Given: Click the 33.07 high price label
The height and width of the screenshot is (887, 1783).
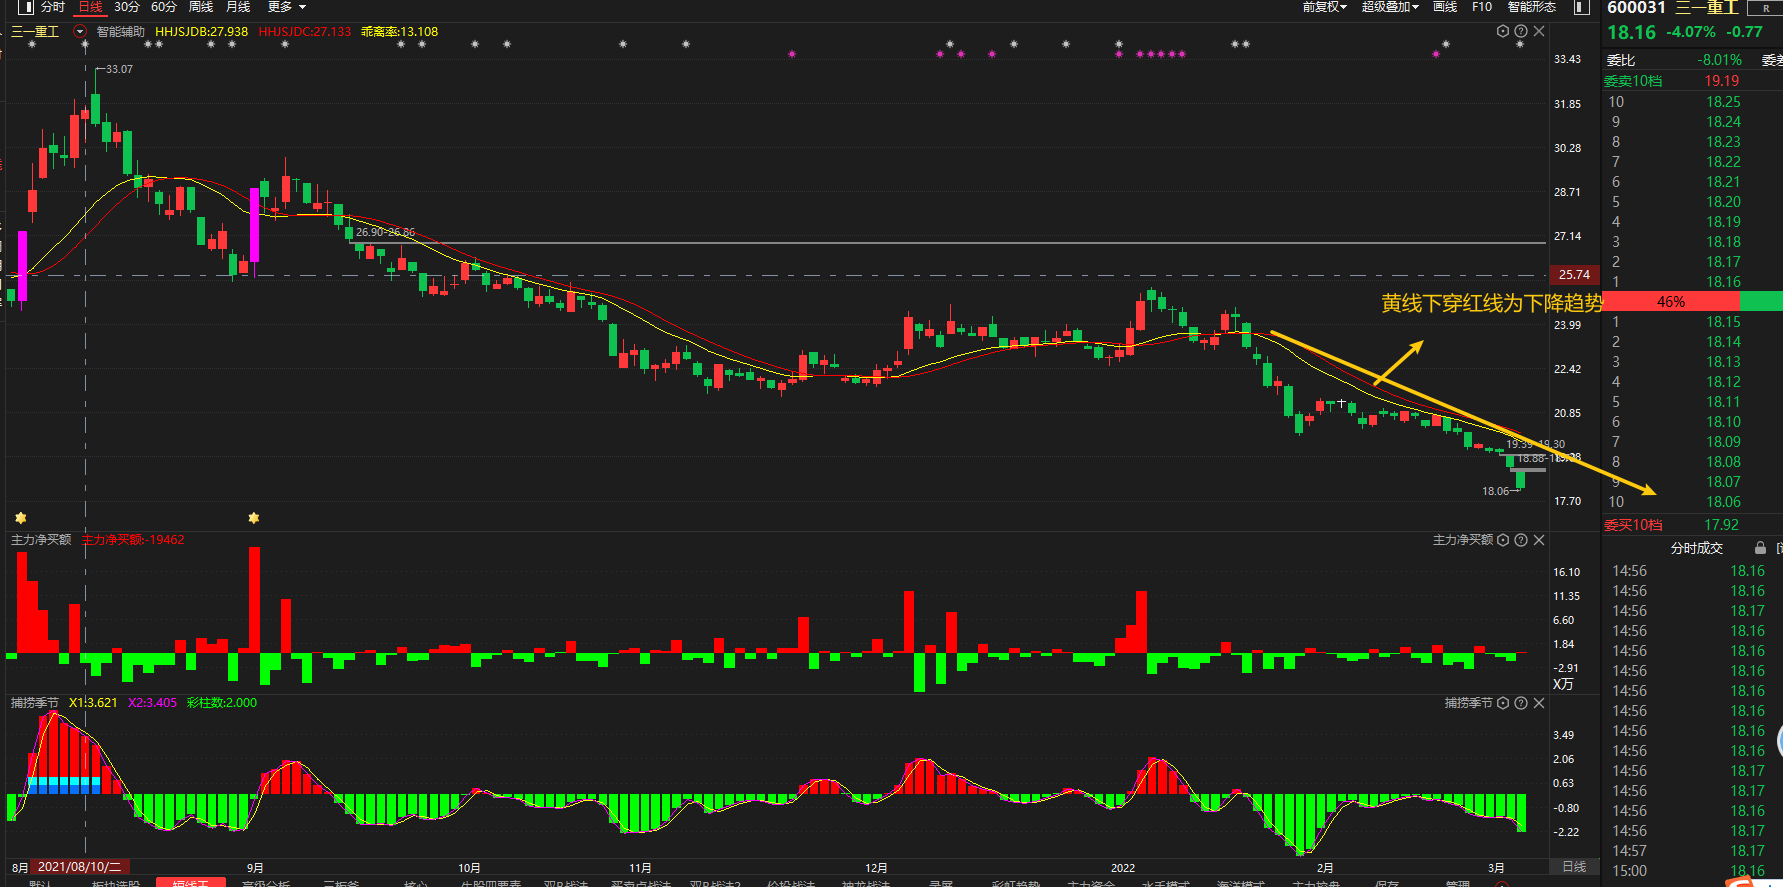Looking at the screenshot, I should (119, 69).
